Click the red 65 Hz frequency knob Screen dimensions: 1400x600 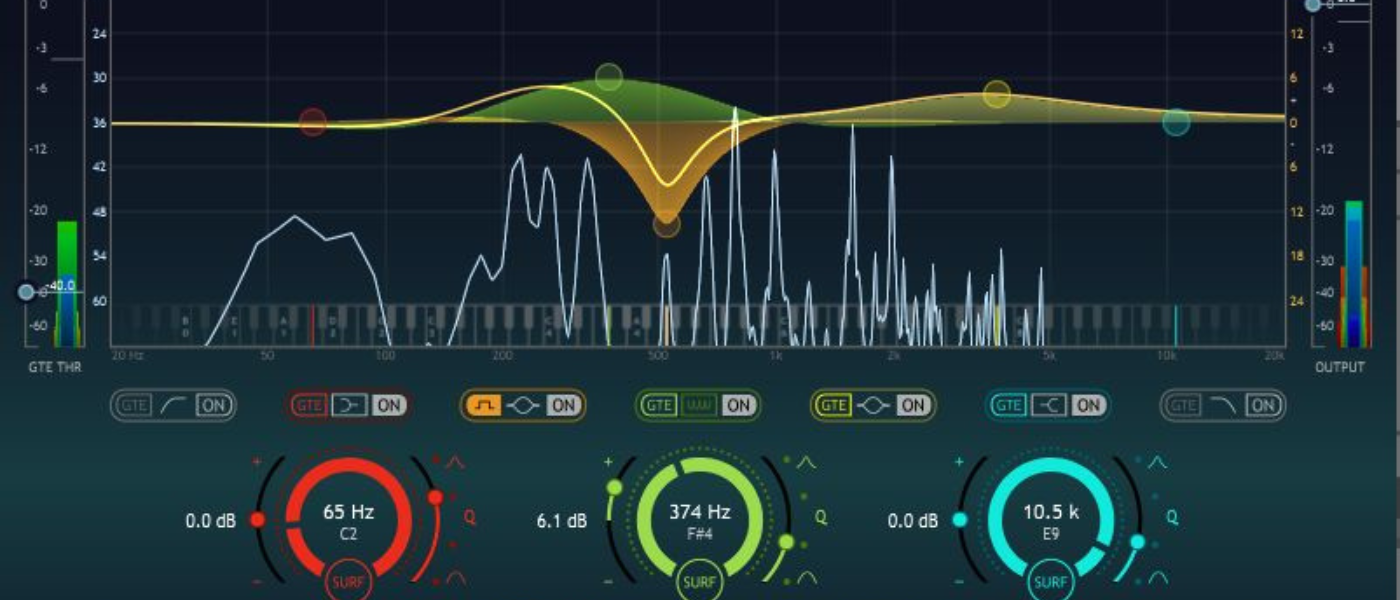(349, 520)
